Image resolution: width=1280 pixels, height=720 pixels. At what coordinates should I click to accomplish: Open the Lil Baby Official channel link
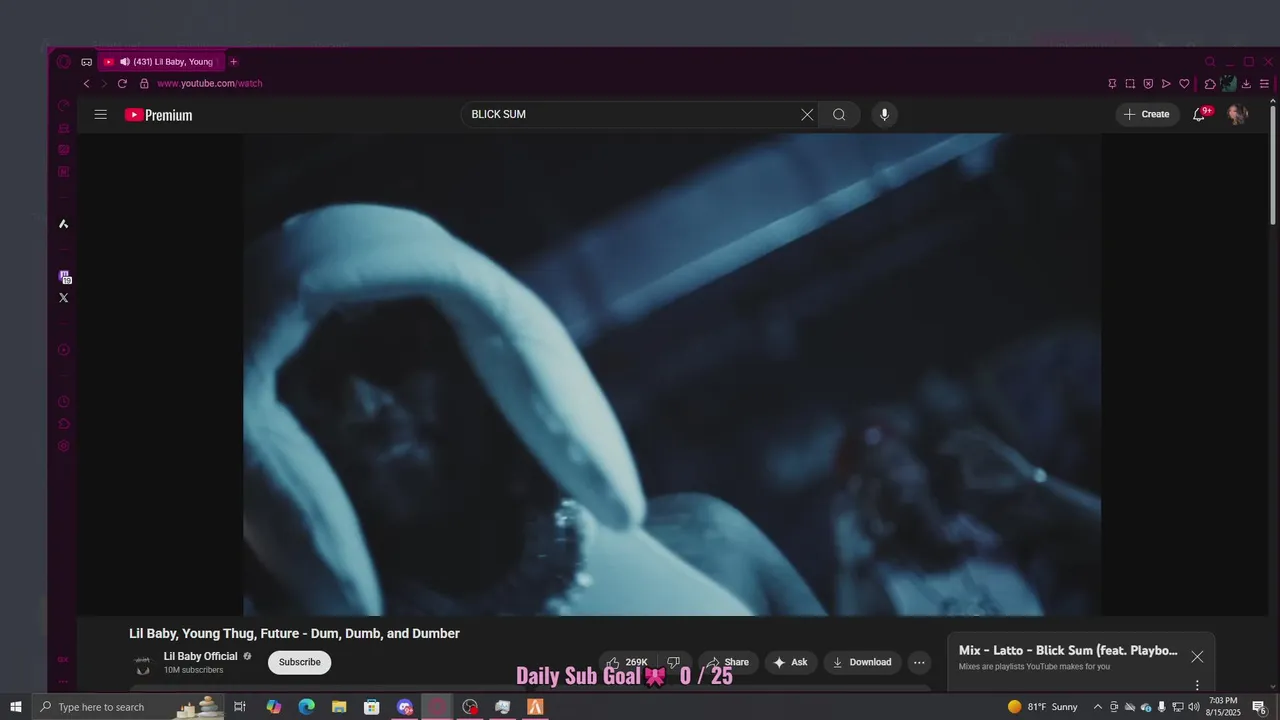click(201, 657)
